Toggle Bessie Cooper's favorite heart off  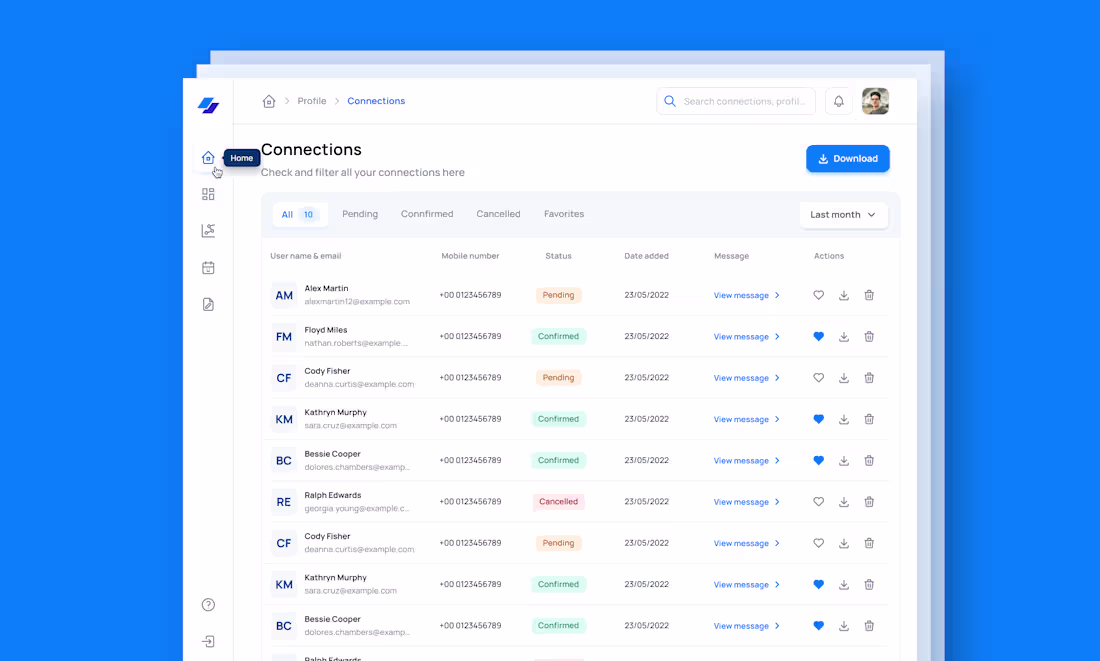click(818, 460)
